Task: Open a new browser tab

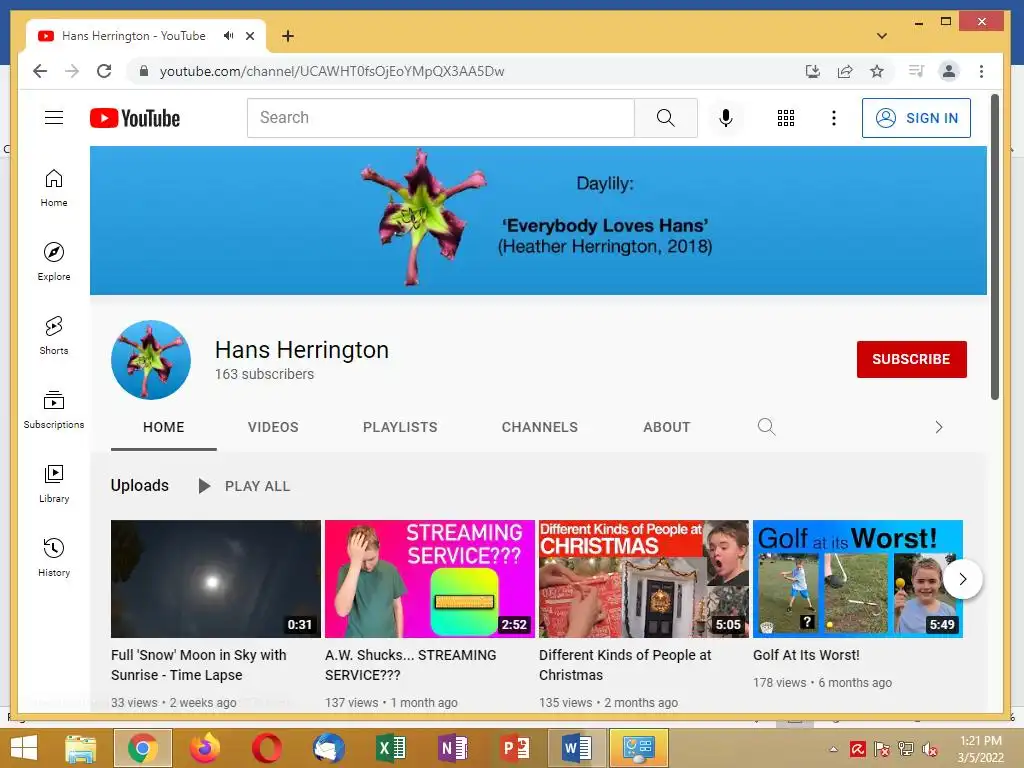Action: coord(287,36)
